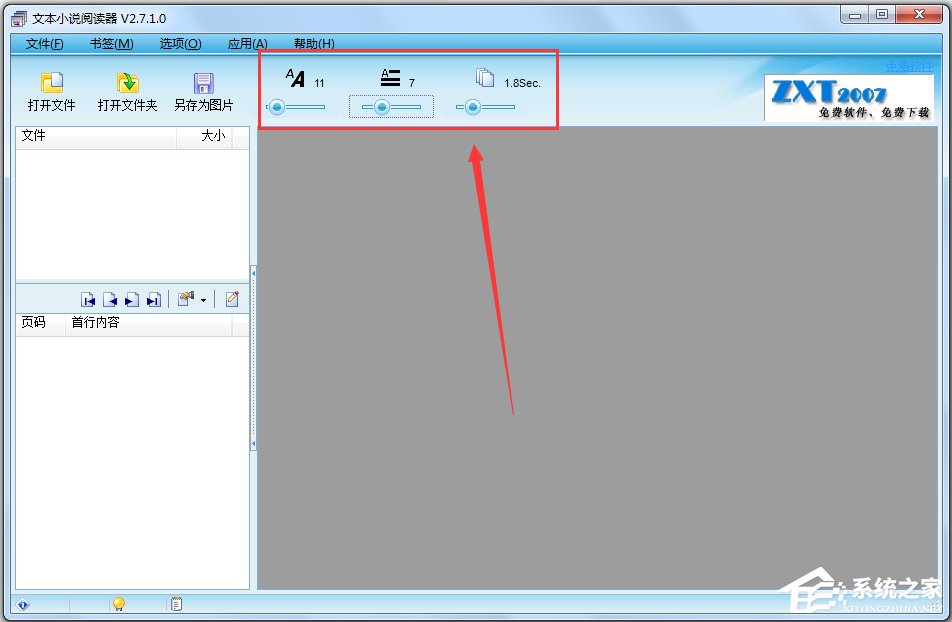Open the pencil edit icon

click(232, 298)
